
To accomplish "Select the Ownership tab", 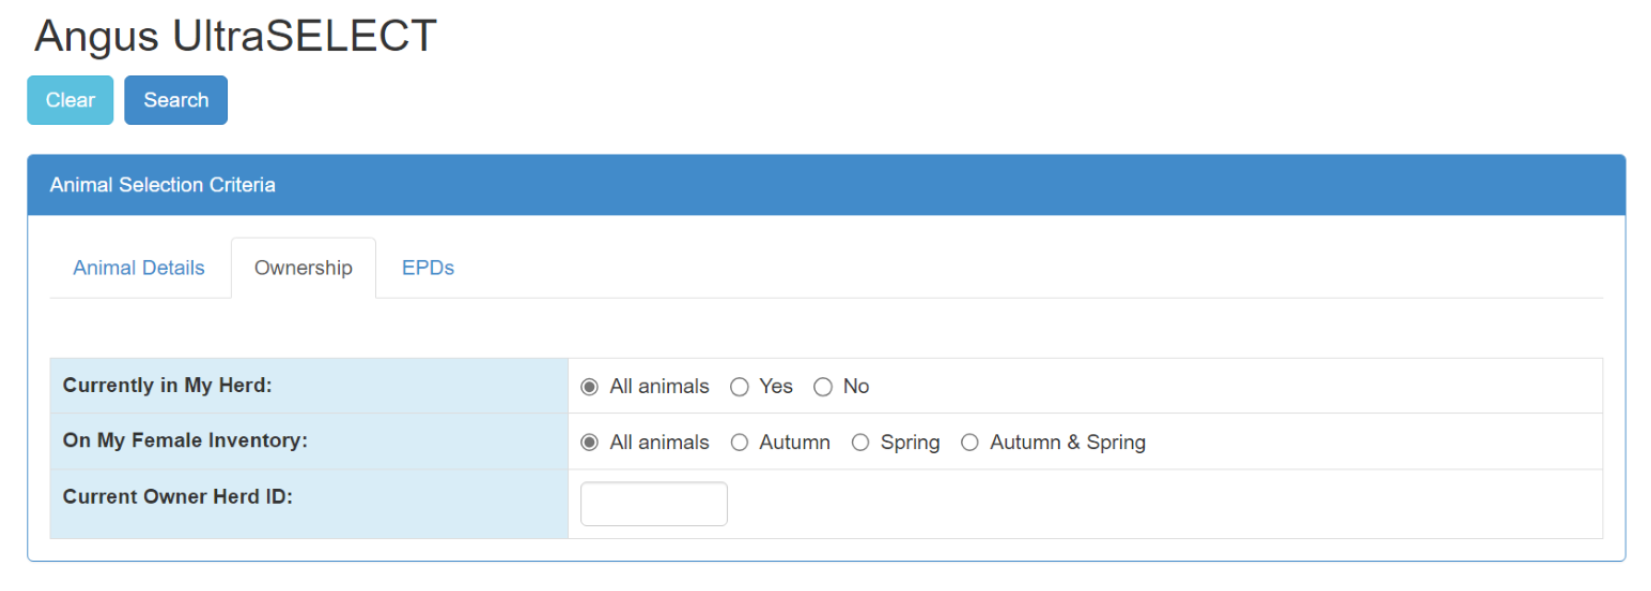I will (303, 268).
